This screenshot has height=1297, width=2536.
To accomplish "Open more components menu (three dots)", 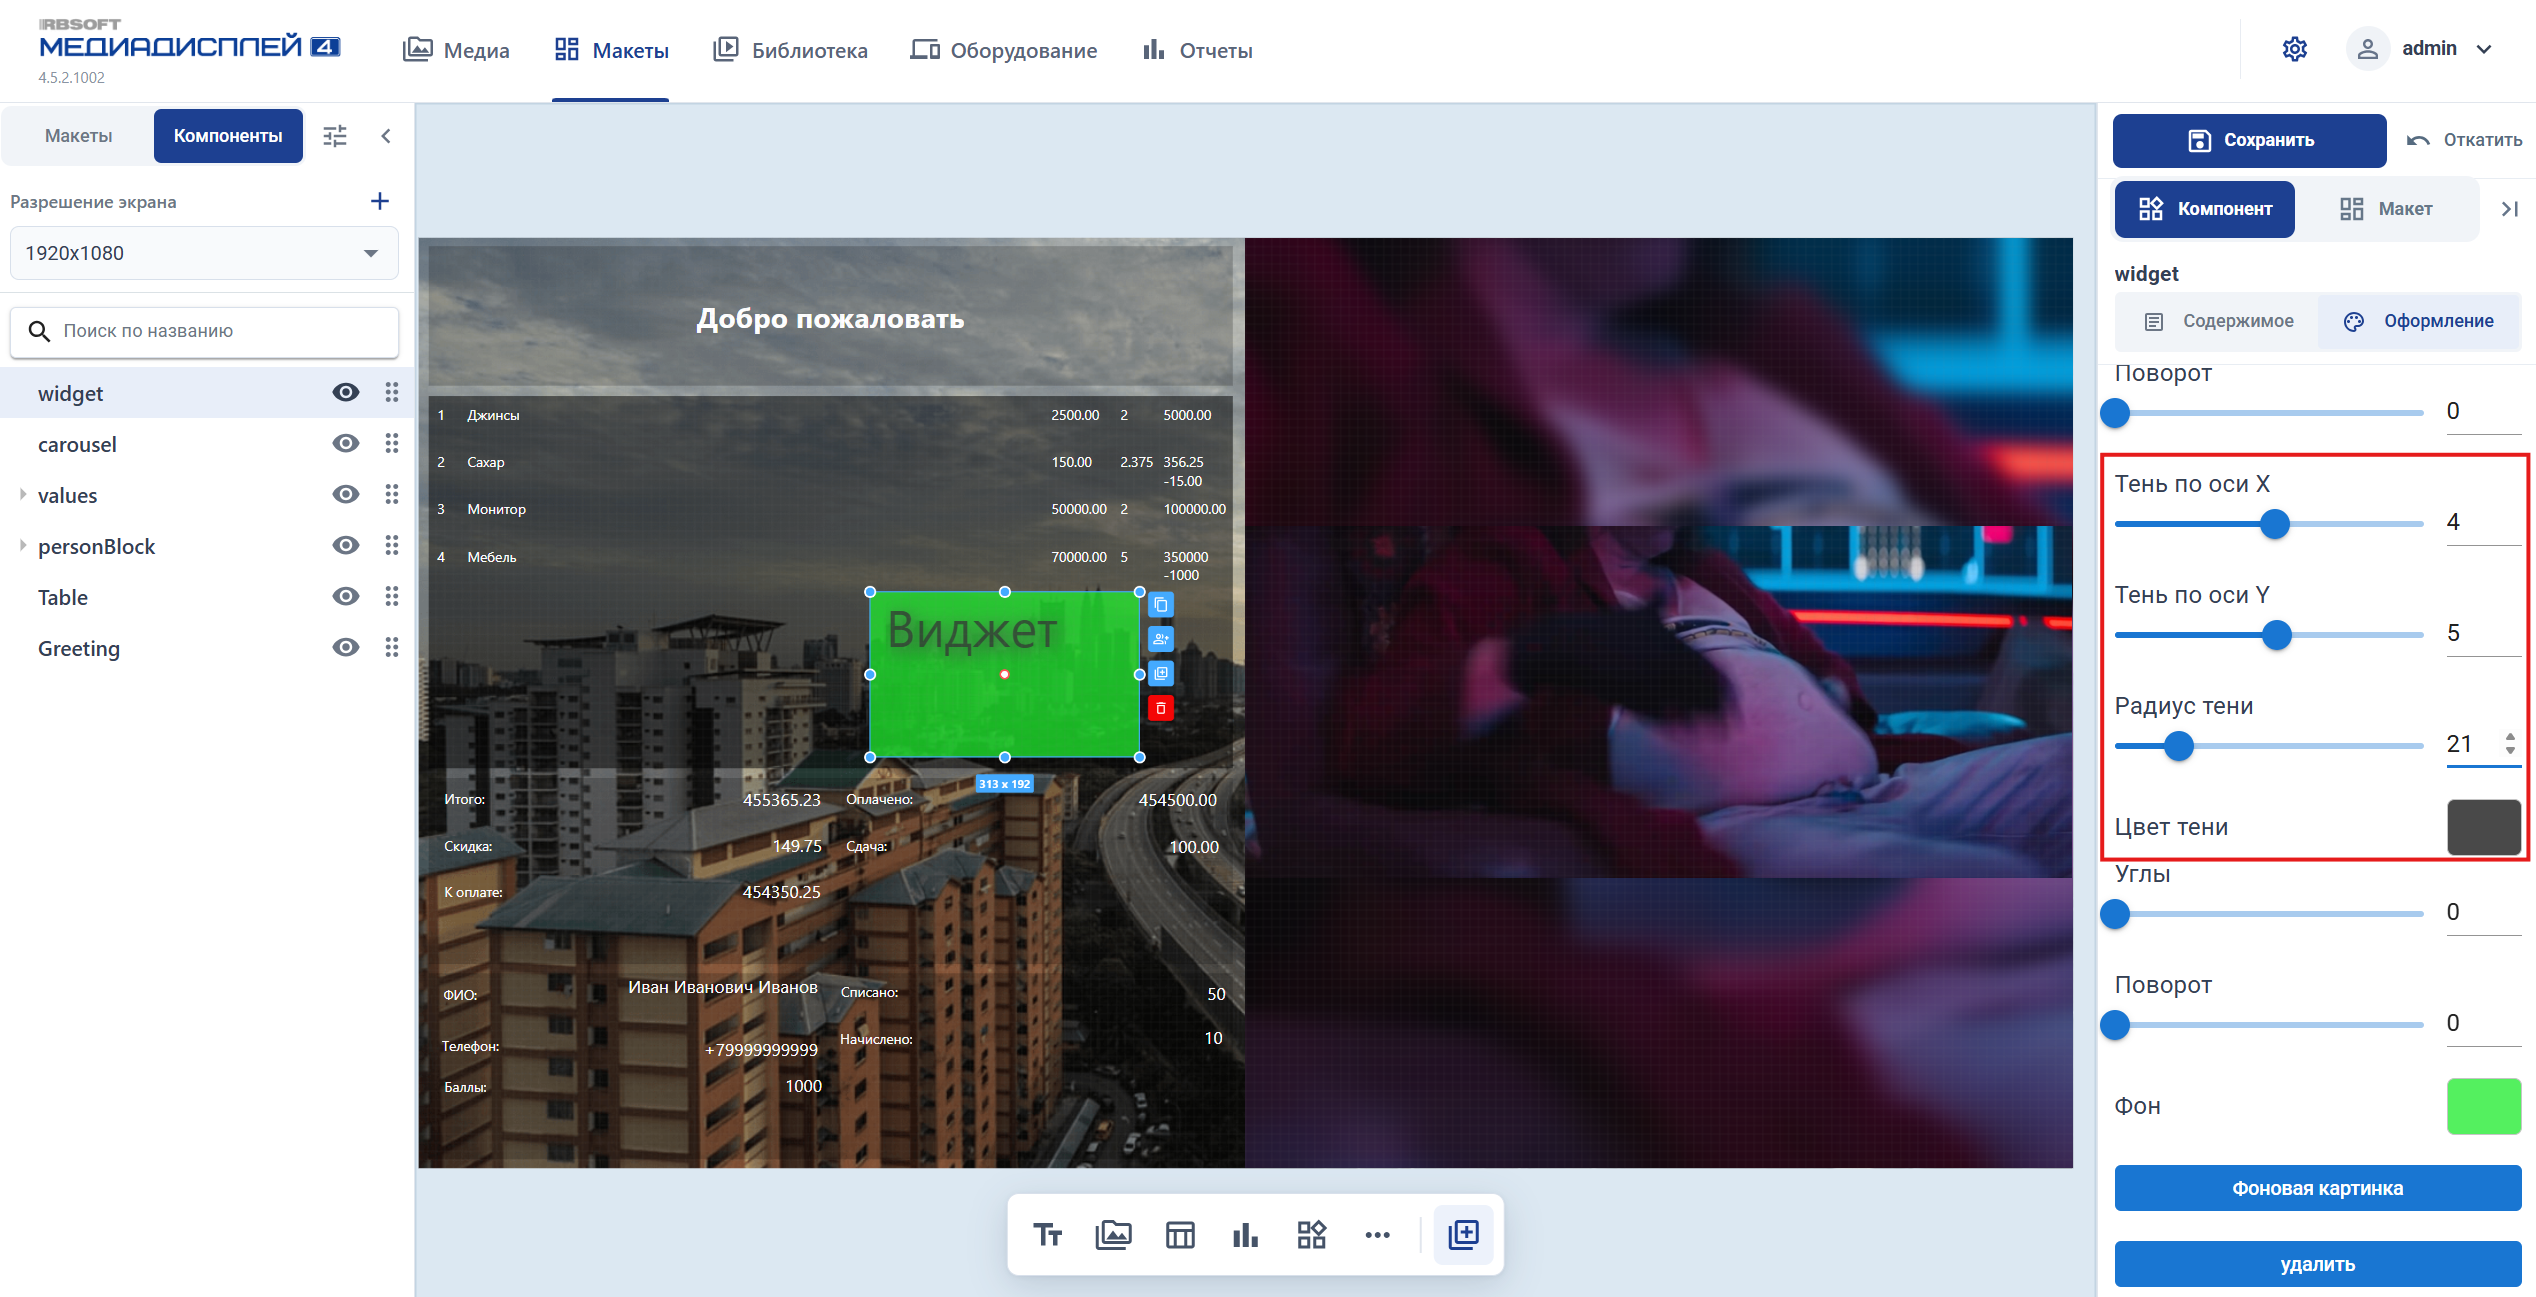I will (x=1377, y=1235).
